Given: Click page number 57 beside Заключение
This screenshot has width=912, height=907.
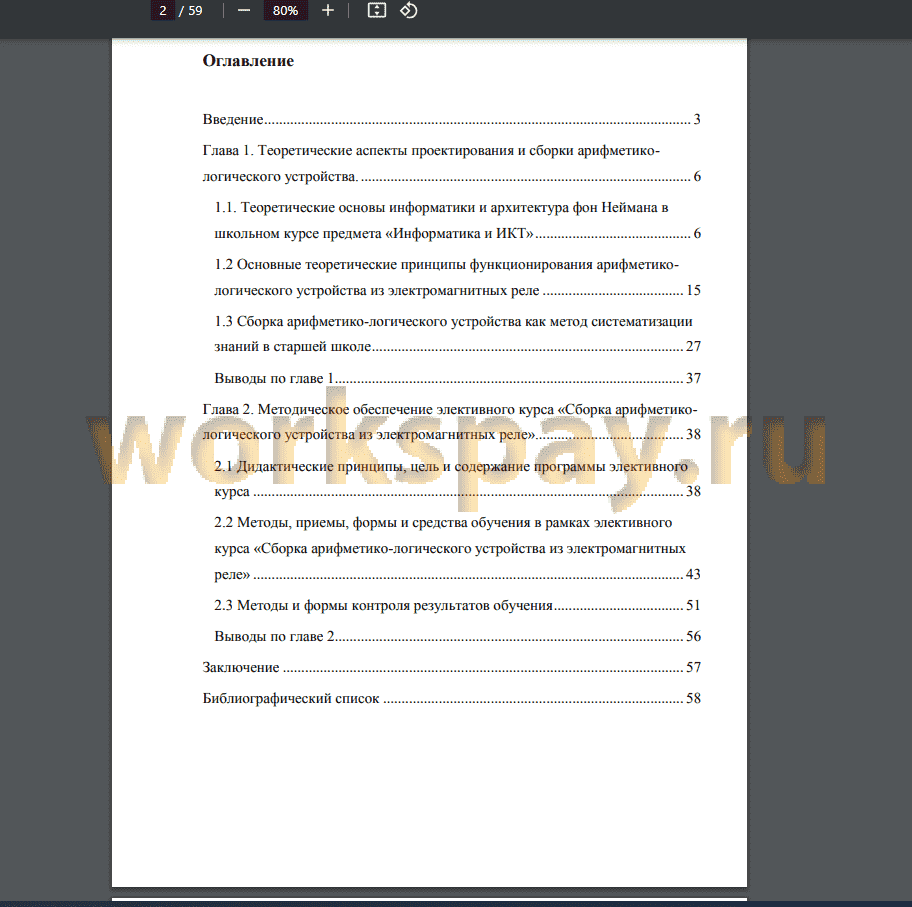Looking at the screenshot, I should (x=693, y=667).
